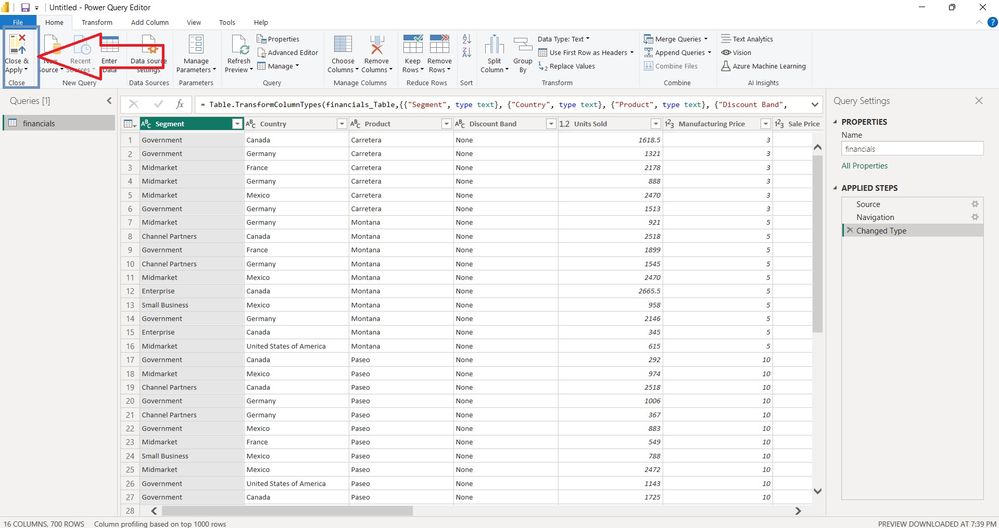Switch to the Help tab
Image resolution: width=999 pixels, height=528 pixels.
coord(261,22)
